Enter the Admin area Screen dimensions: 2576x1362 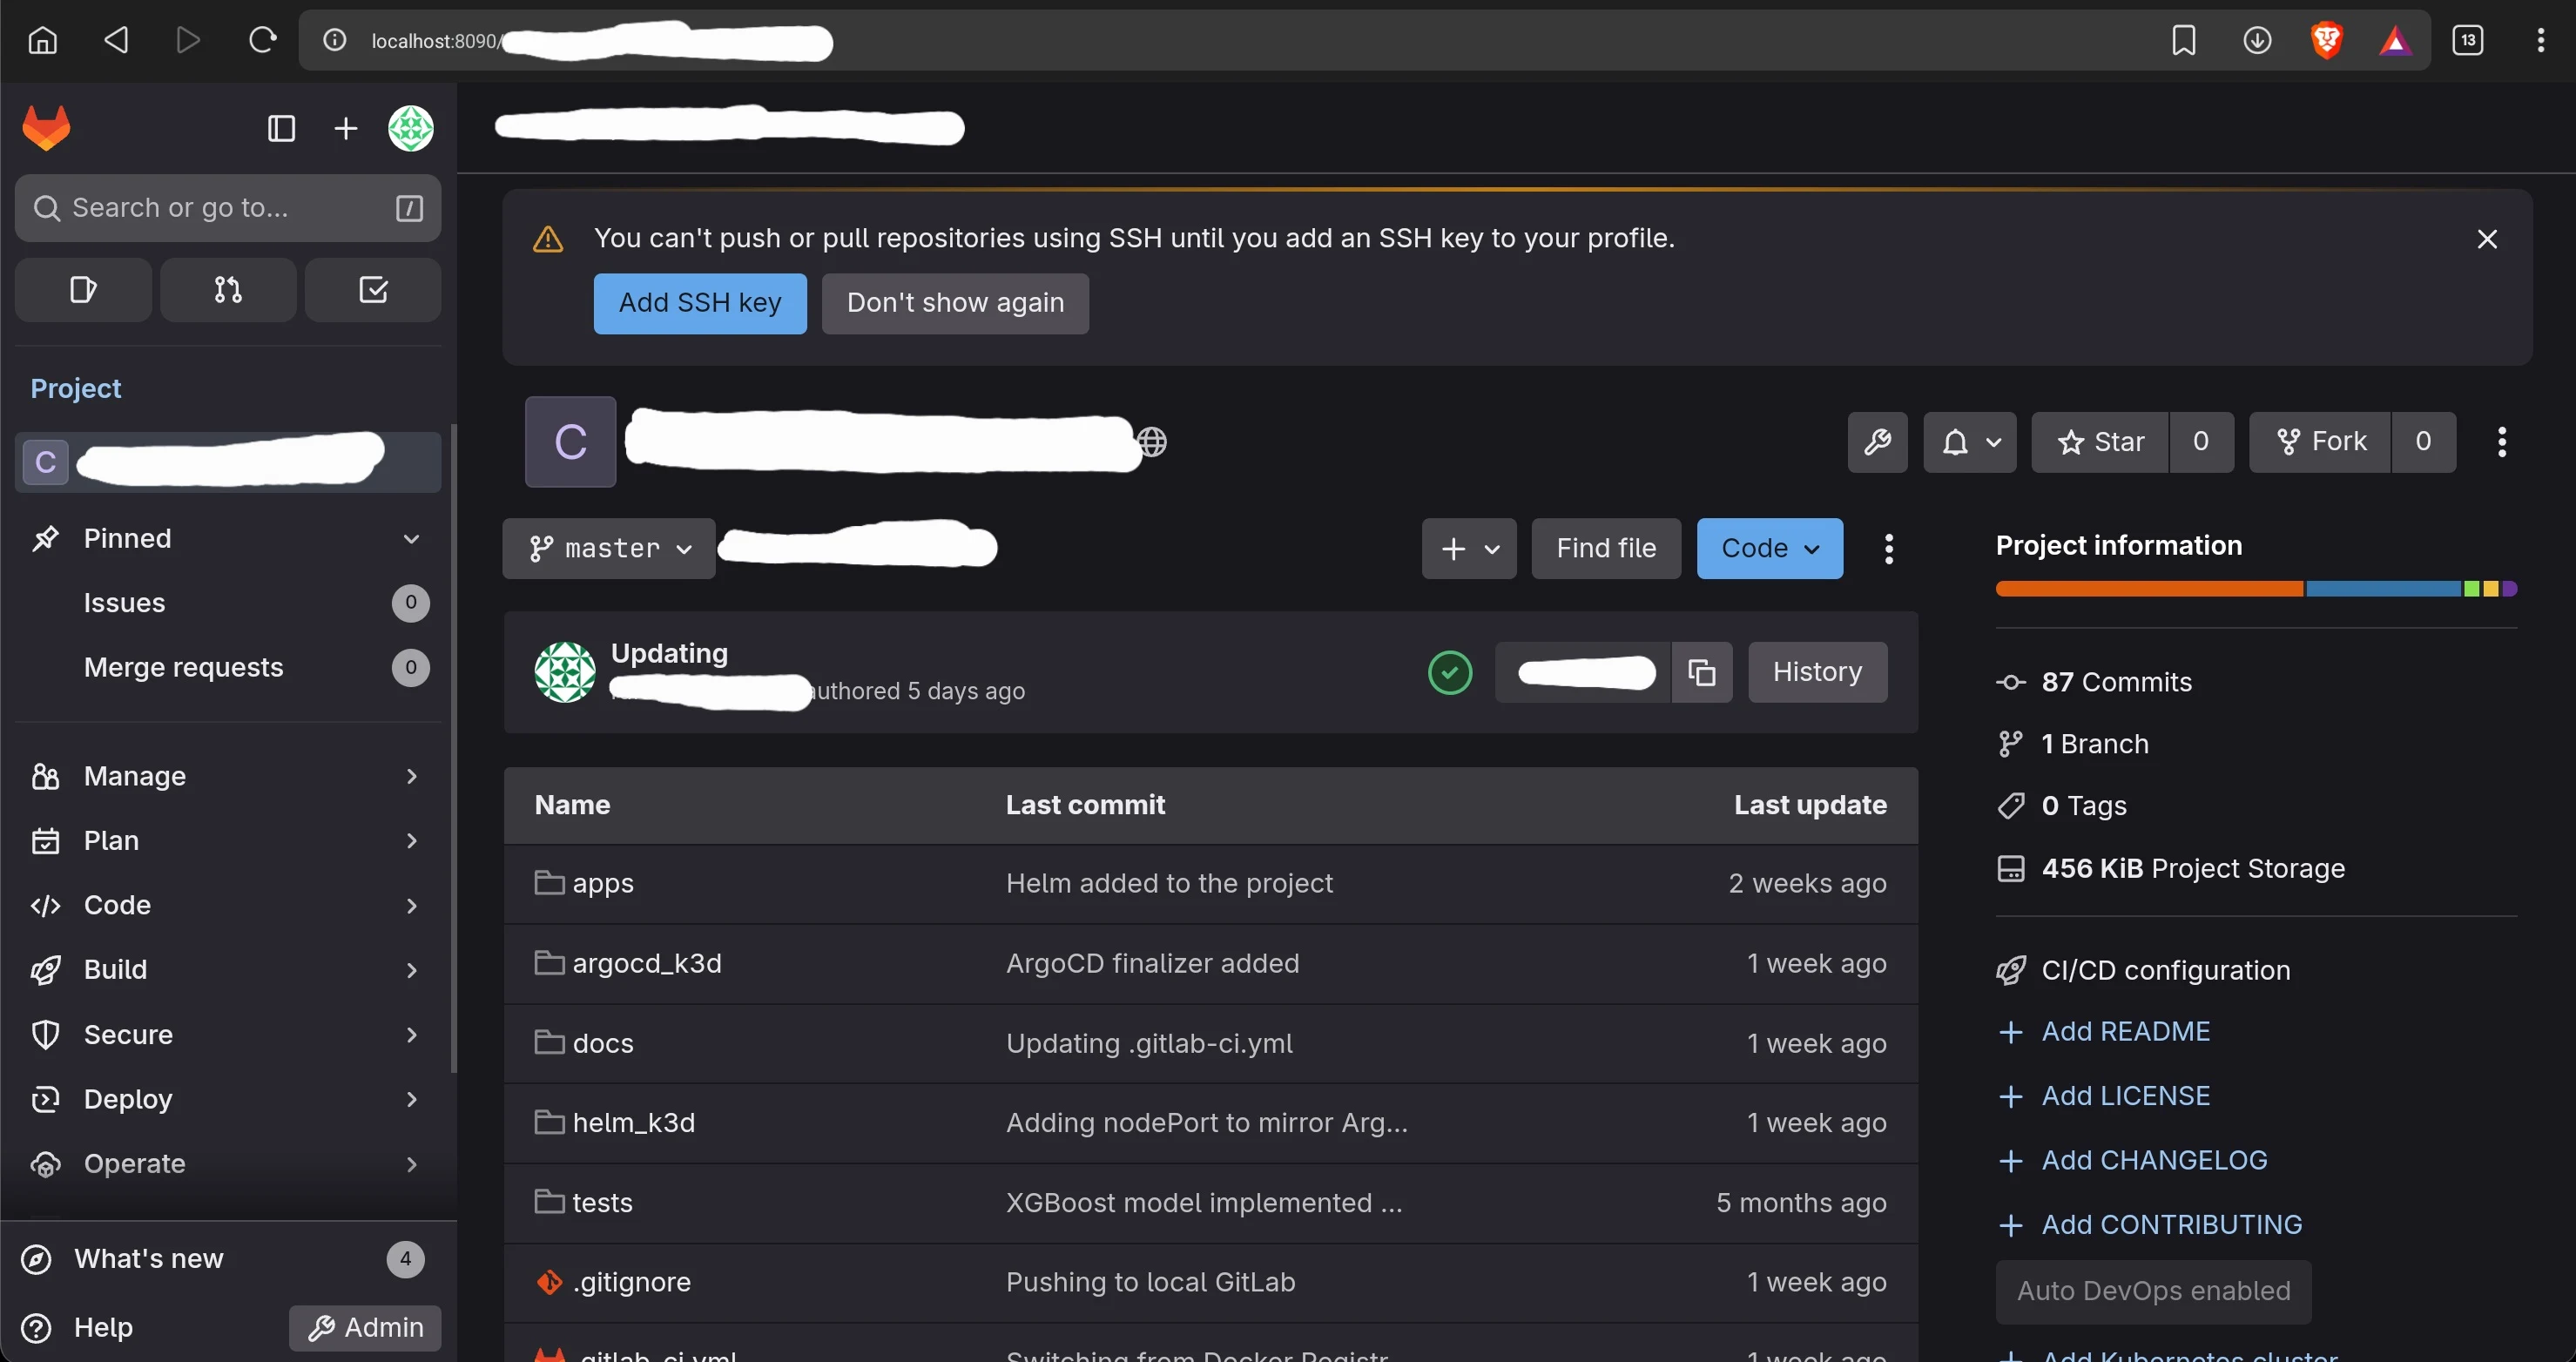(x=365, y=1328)
